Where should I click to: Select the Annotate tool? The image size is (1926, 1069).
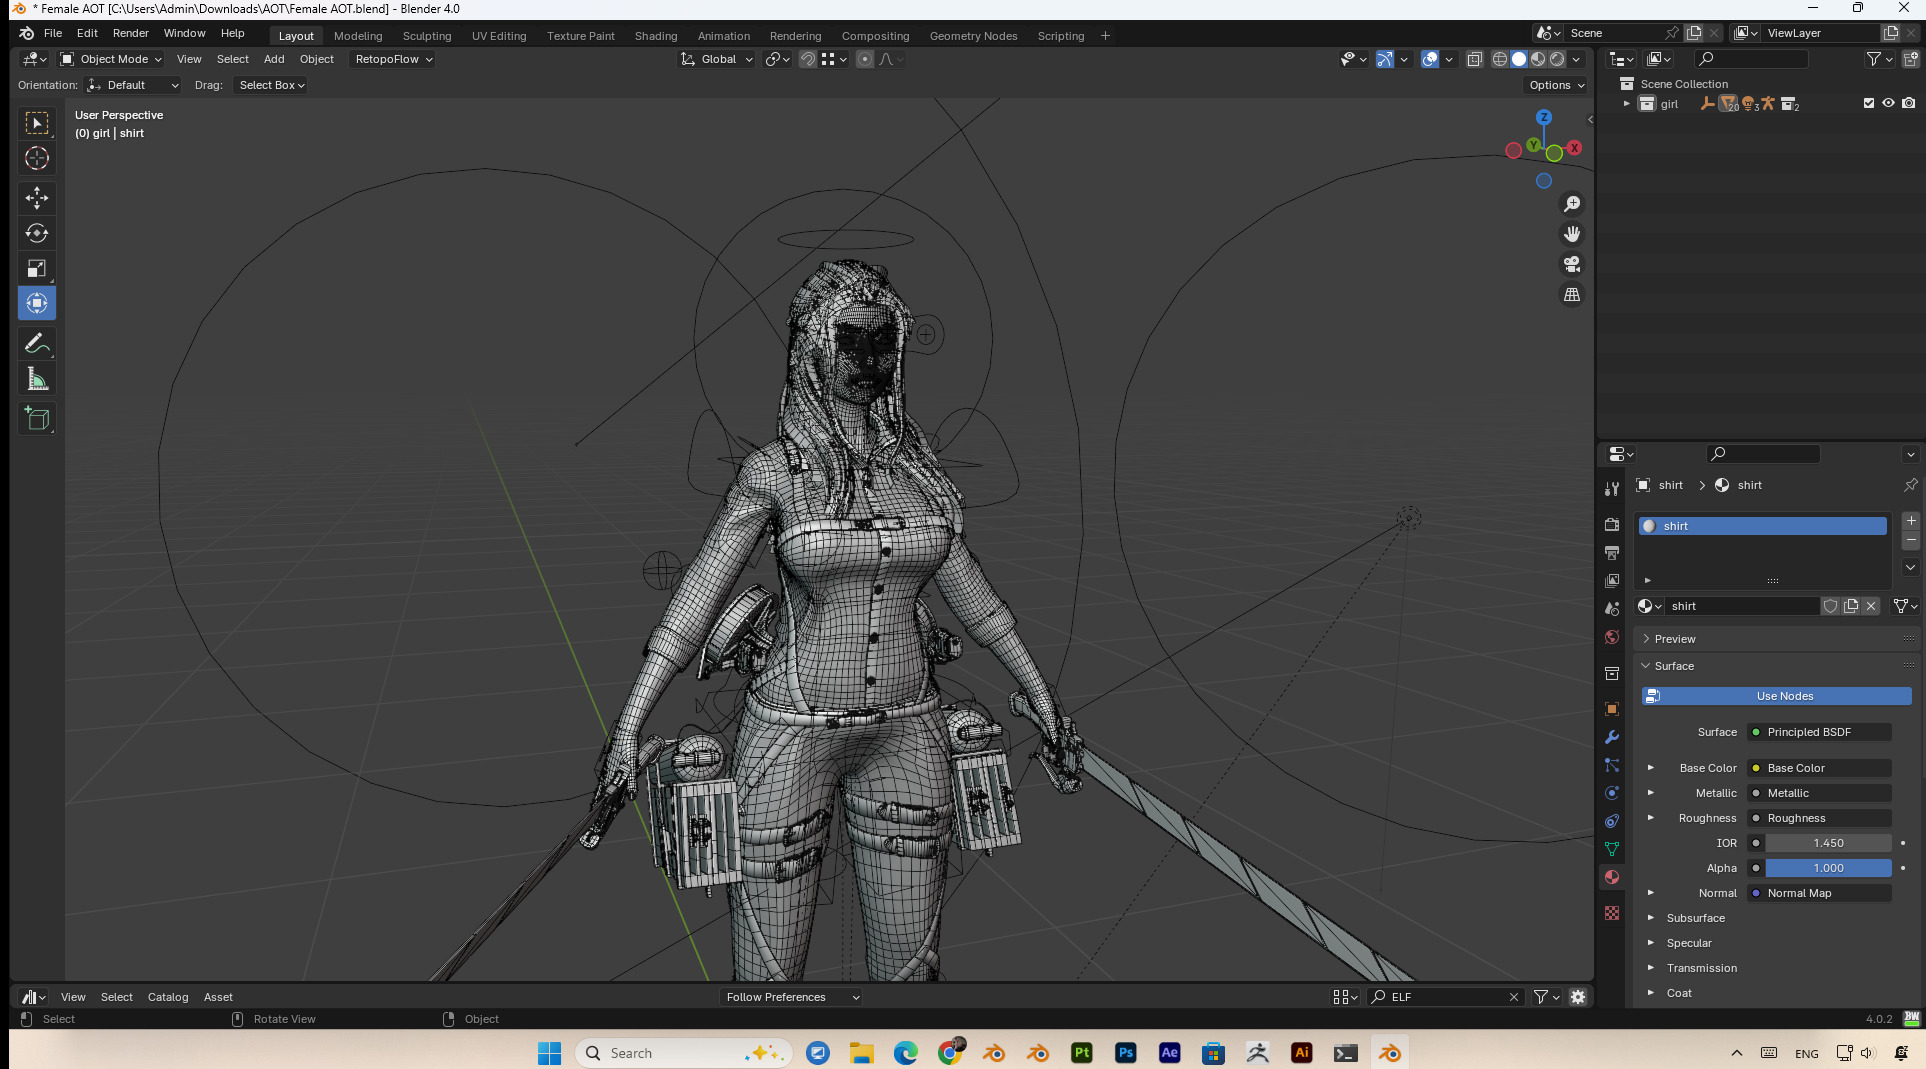point(37,344)
